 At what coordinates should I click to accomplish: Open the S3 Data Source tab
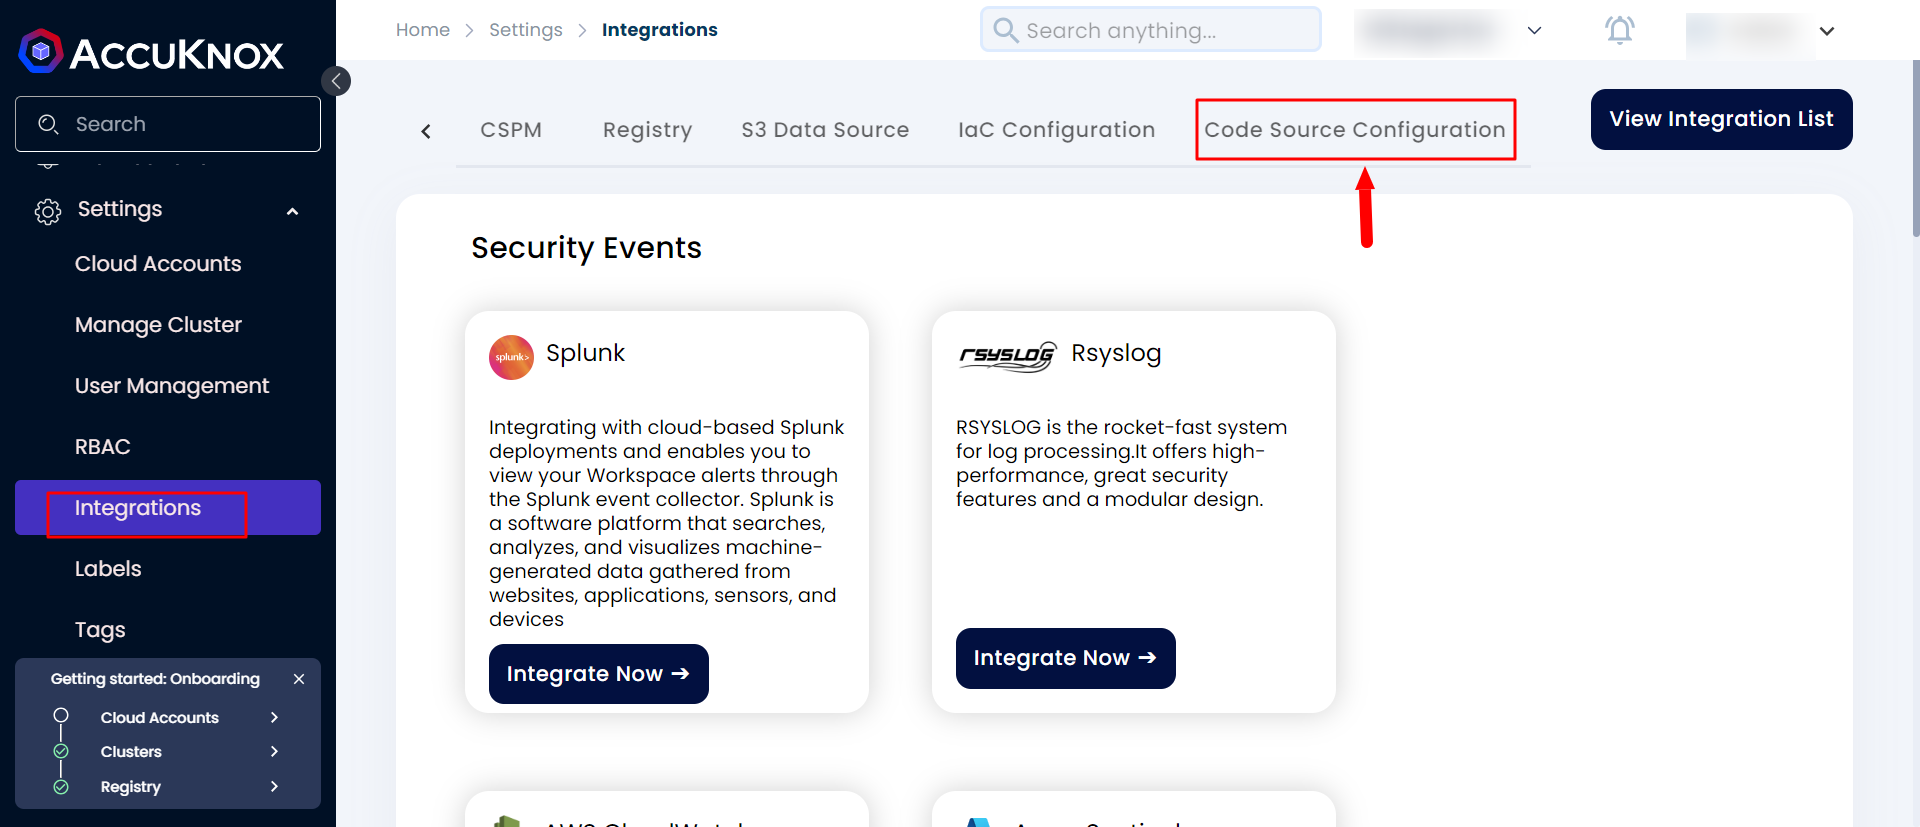825,130
